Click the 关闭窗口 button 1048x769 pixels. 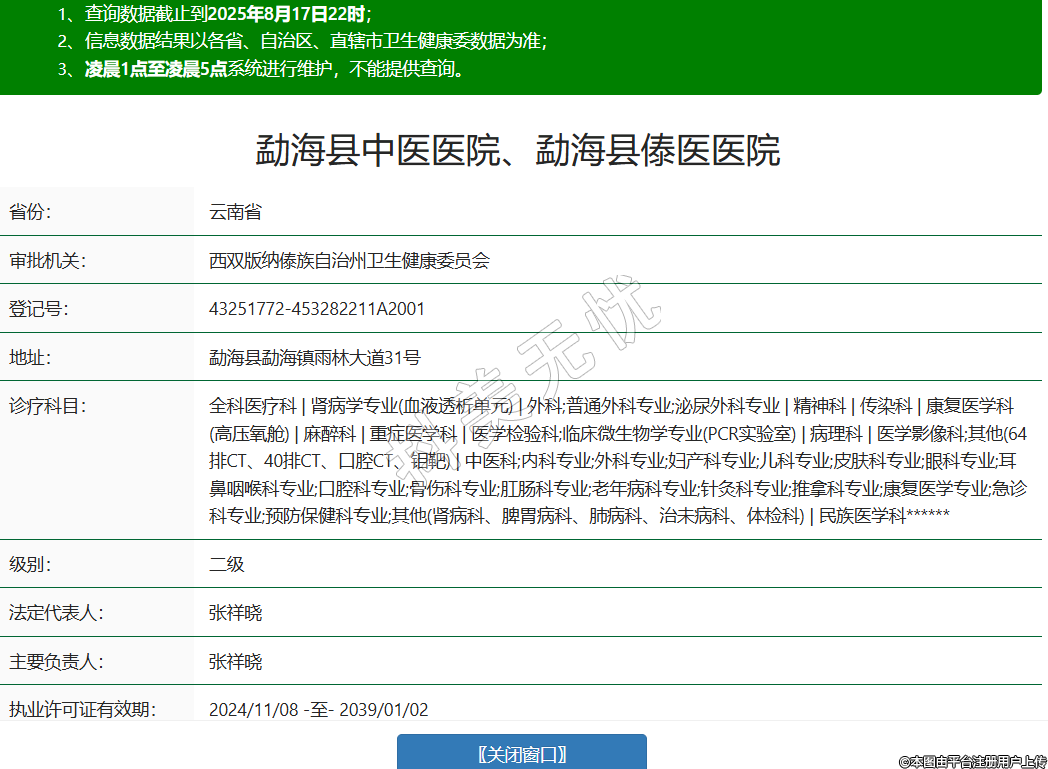(x=521, y=753)
